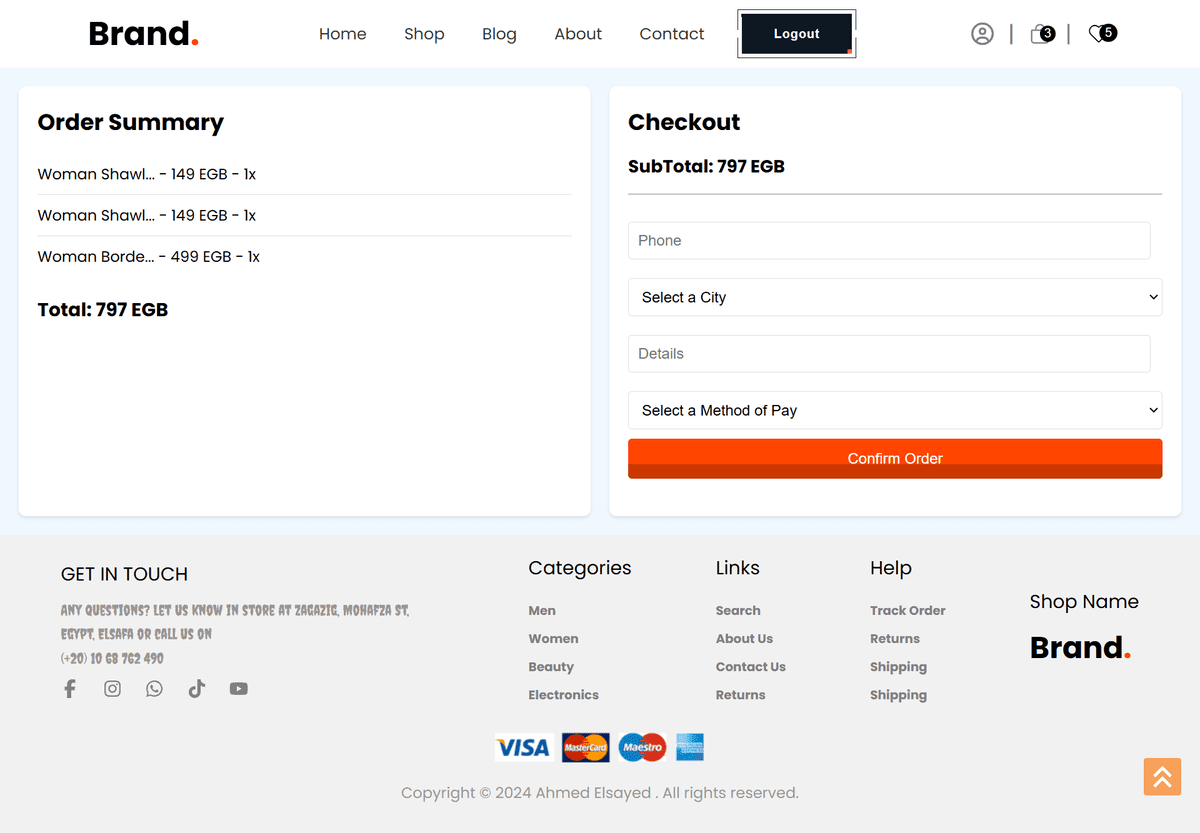Open the WhatsApp icon in footer
The width and height of the screenshot is (1200, 833).
(154, 689)
